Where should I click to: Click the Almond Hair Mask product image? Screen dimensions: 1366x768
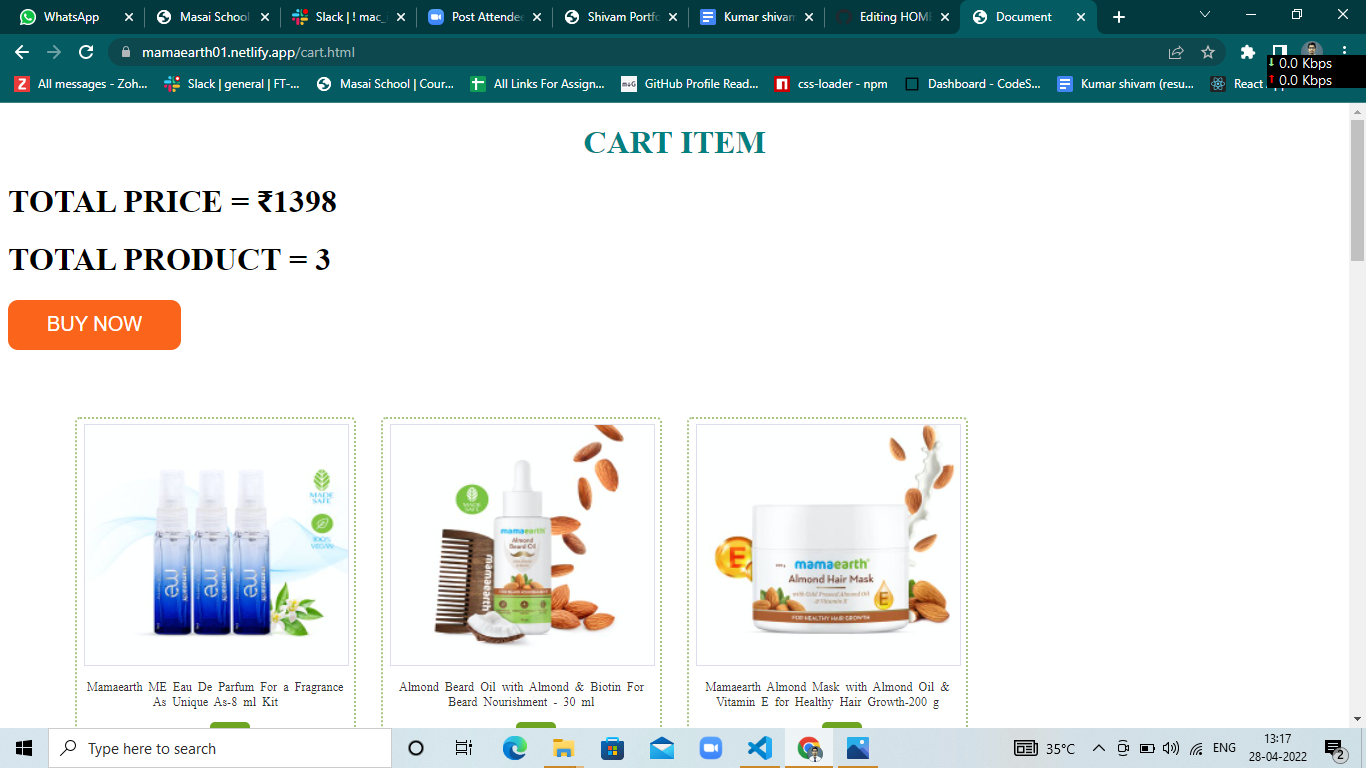coord(828,545)
